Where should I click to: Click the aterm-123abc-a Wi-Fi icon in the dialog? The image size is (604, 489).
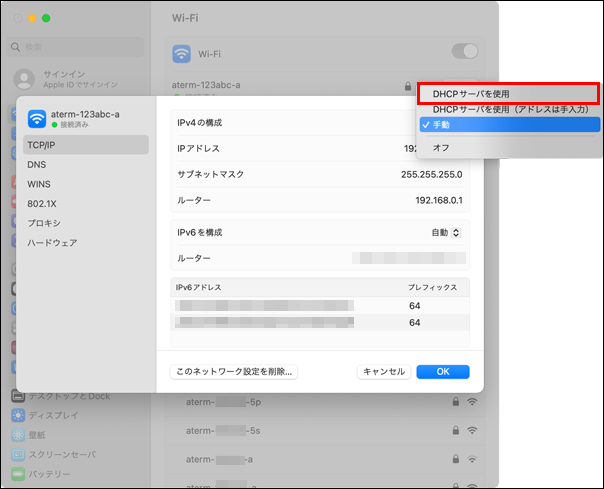click(x=37, y=118)
